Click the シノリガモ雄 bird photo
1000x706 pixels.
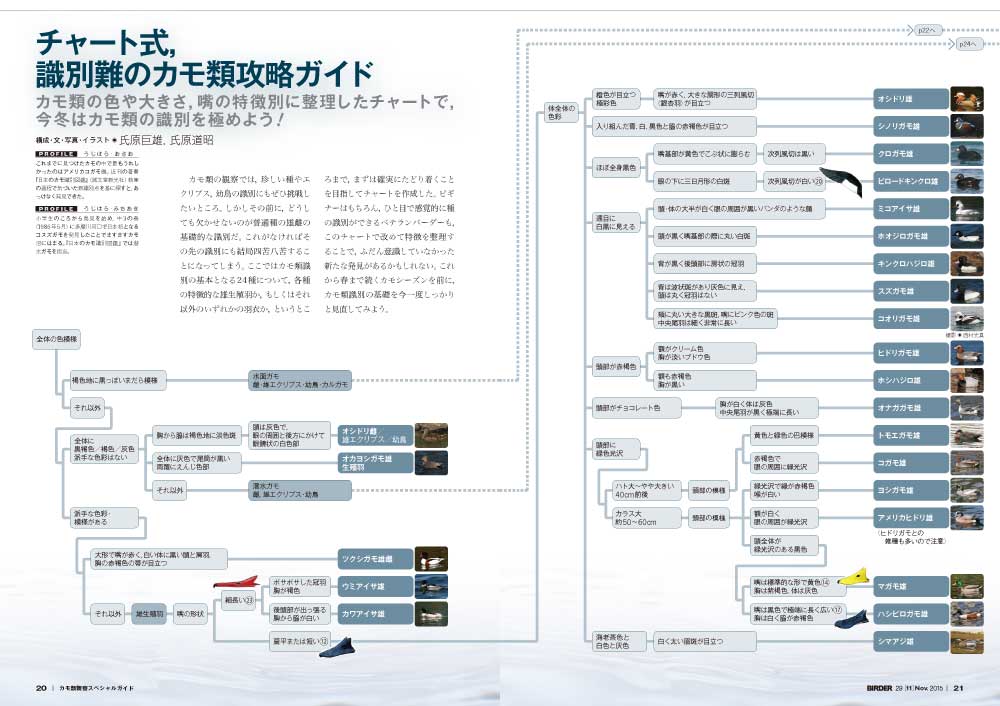(x=967, y=126)
